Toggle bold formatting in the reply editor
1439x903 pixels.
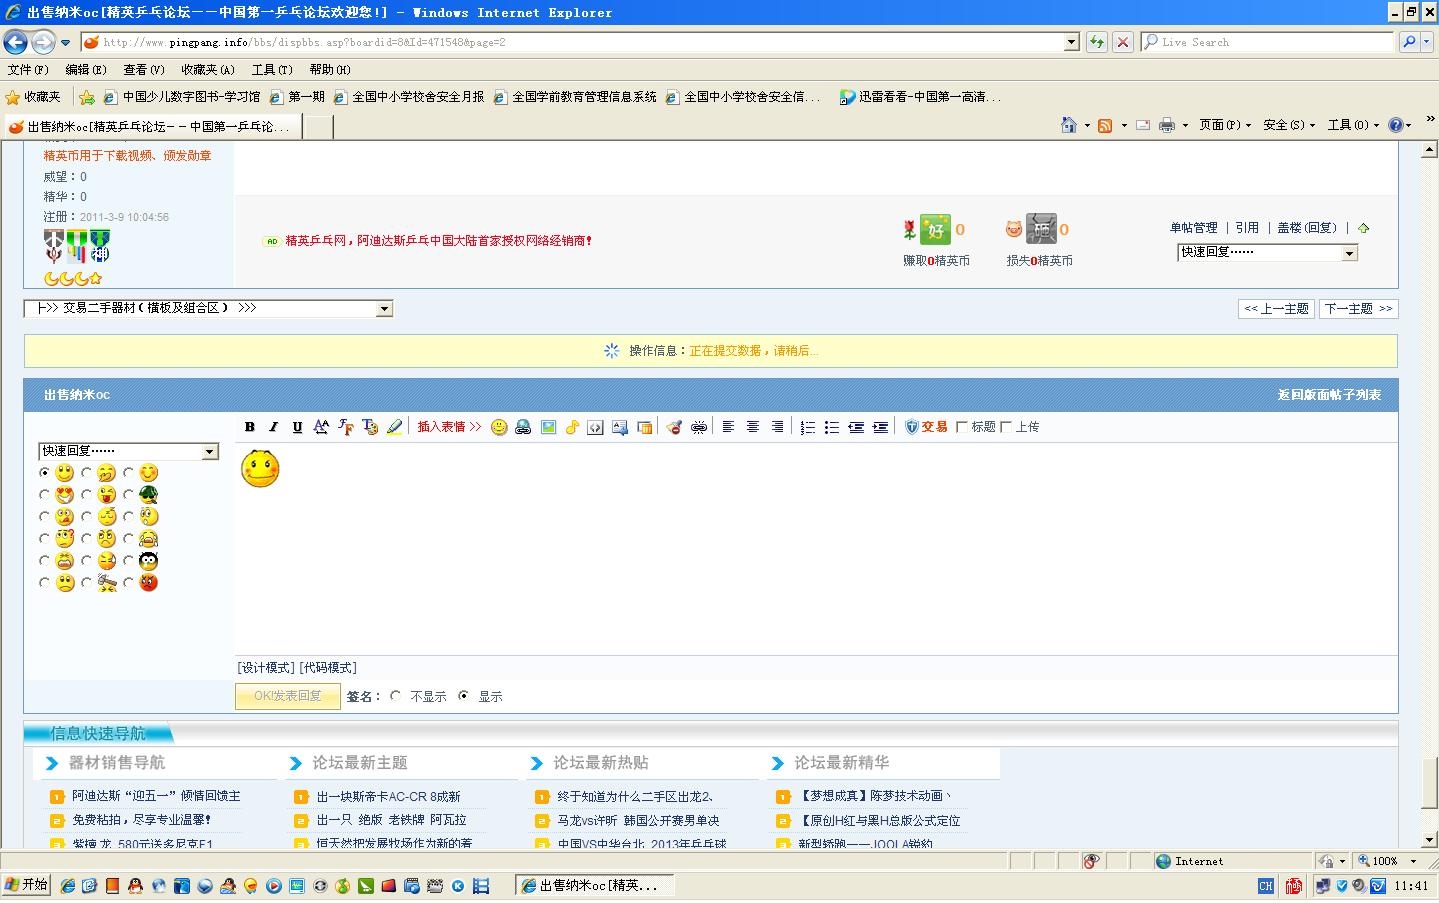click(250, 427)
